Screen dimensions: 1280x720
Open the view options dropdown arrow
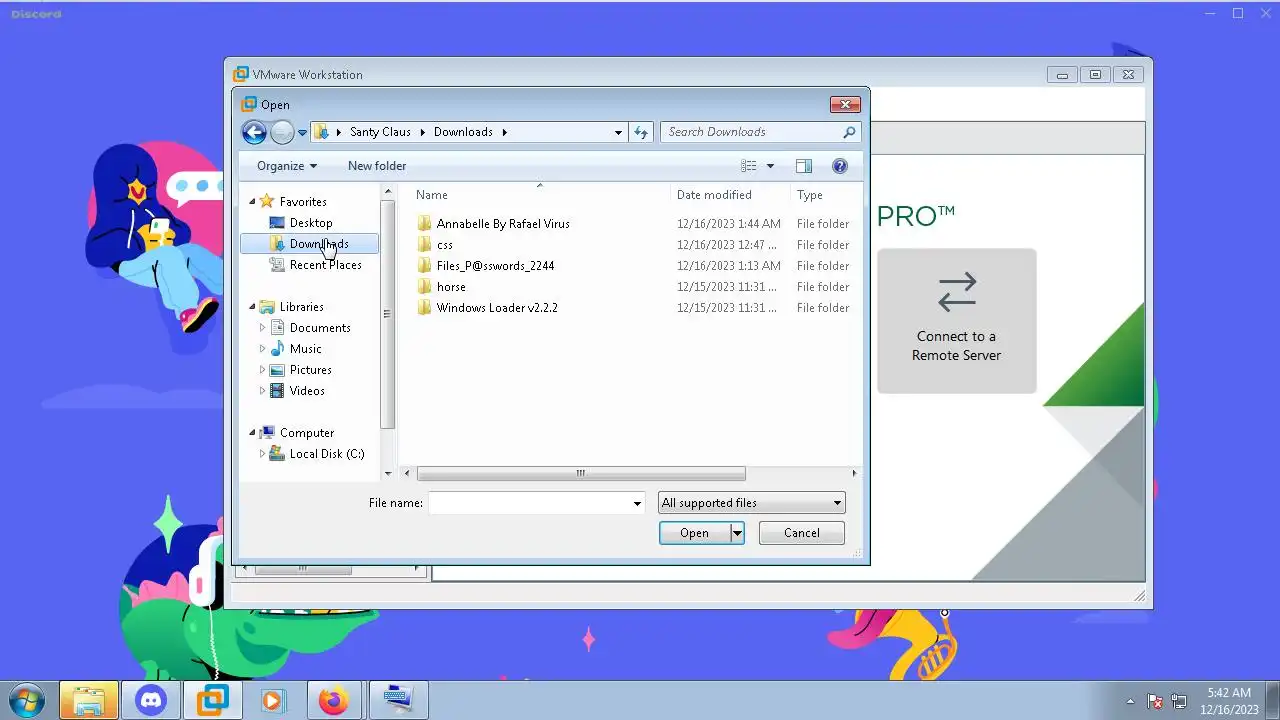pyautogui.click(x=770, y=166)
